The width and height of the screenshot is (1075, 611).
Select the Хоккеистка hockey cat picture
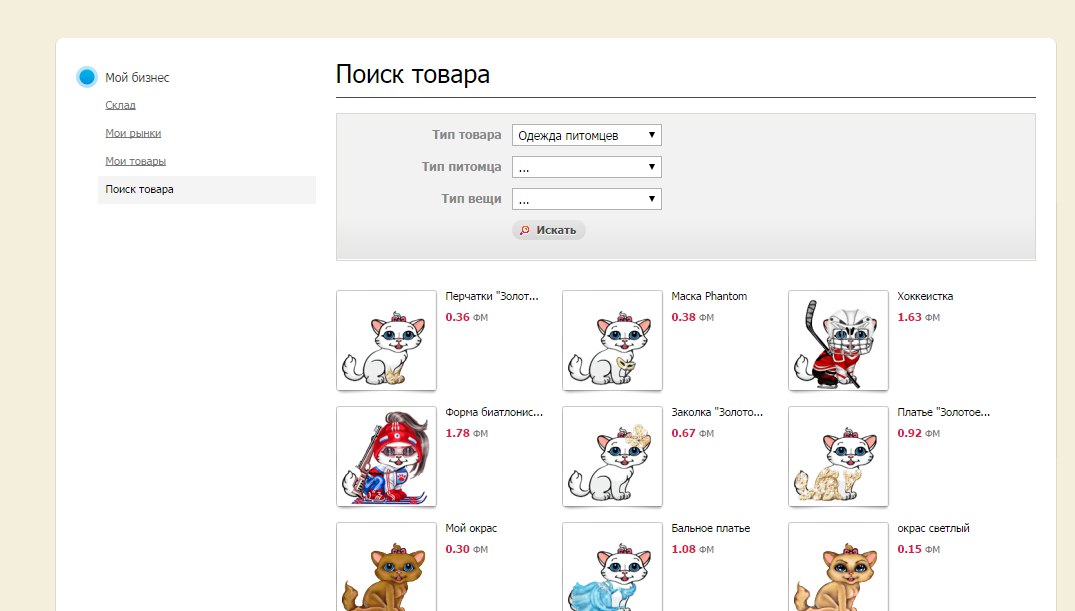coord(838,341)
